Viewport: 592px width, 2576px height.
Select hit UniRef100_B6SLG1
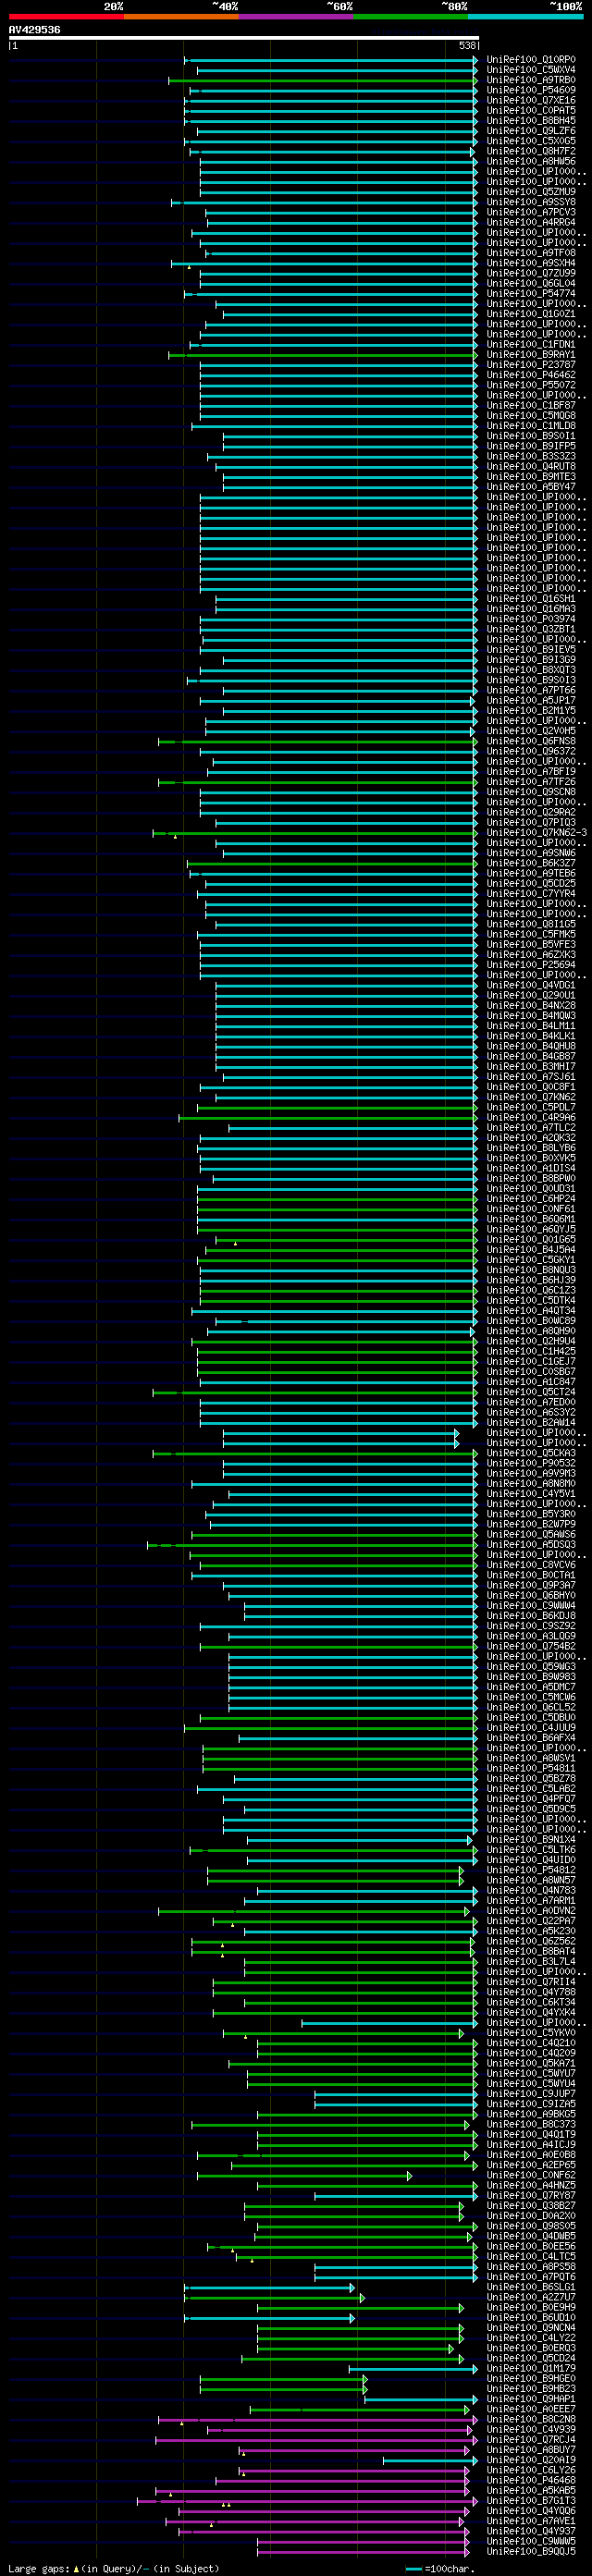(x=531, y=2287)
